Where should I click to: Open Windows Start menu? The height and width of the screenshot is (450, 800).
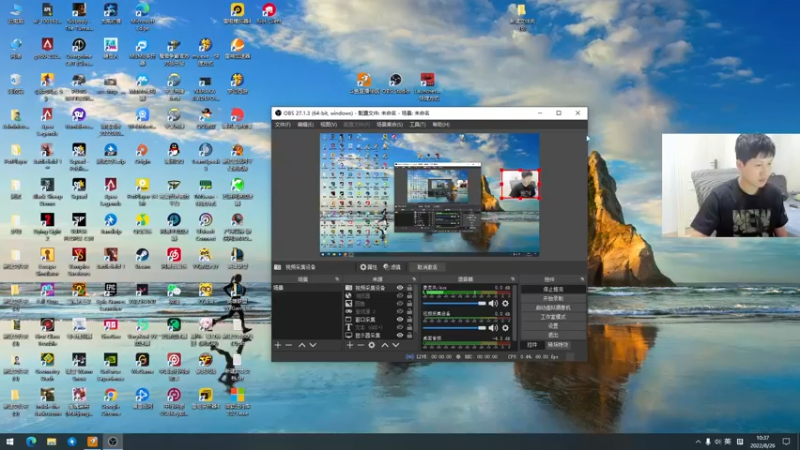click(10, 441)
